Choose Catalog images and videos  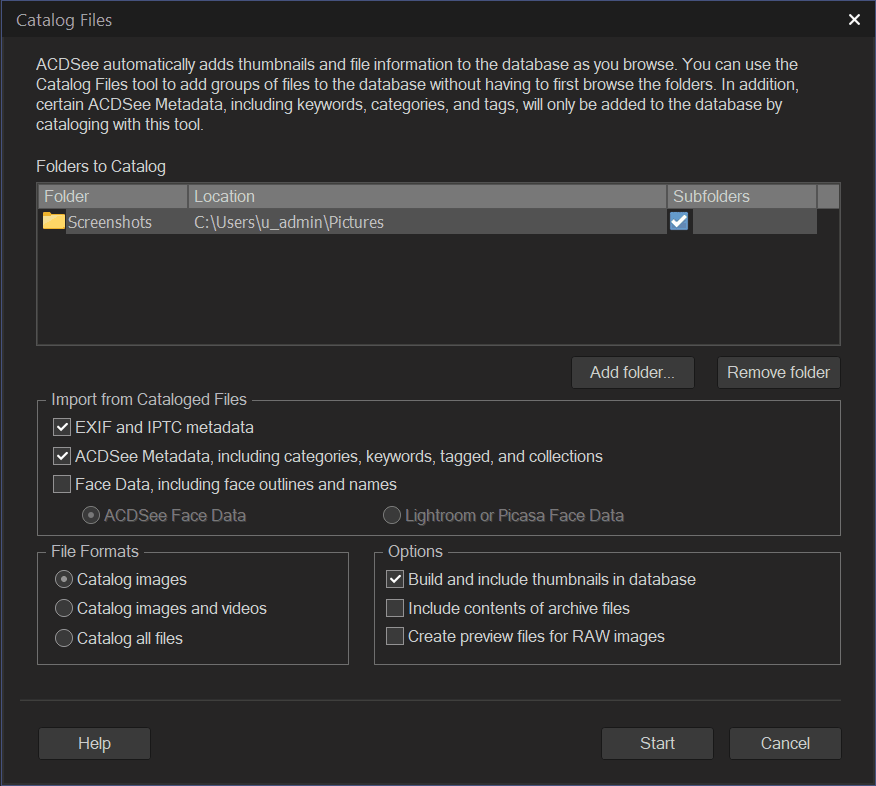pyautogui.click(x=64, y=608)
